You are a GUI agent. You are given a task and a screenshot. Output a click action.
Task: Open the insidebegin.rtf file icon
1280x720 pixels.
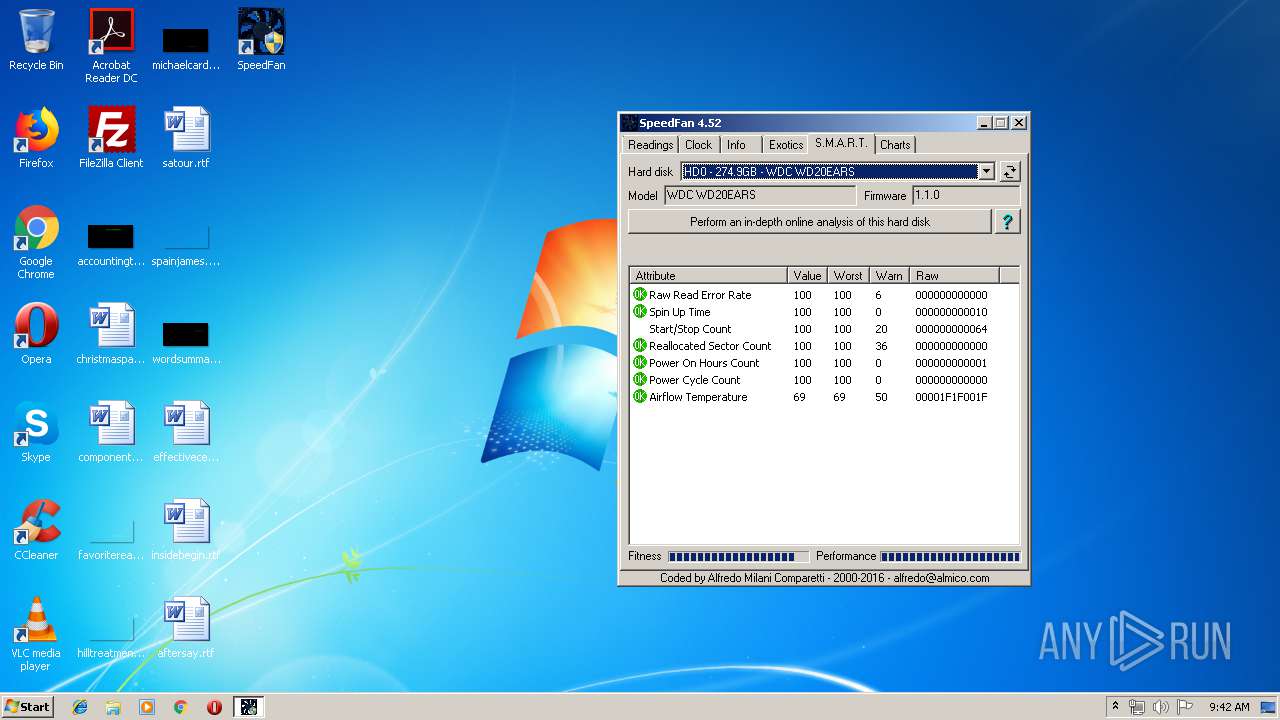pyautogui.click(x=186, y=530)
